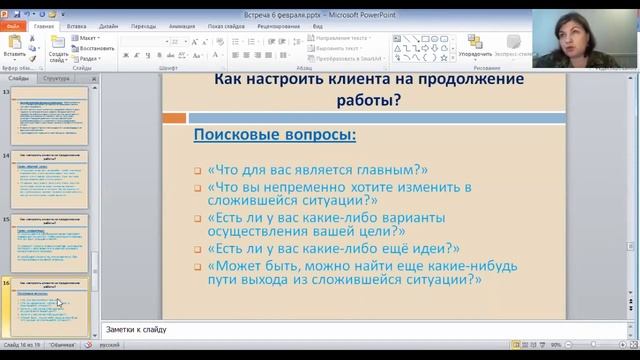Switch to the Вставка tab
The height and width of the screenshot is (360, 640).
coord(76,26)
